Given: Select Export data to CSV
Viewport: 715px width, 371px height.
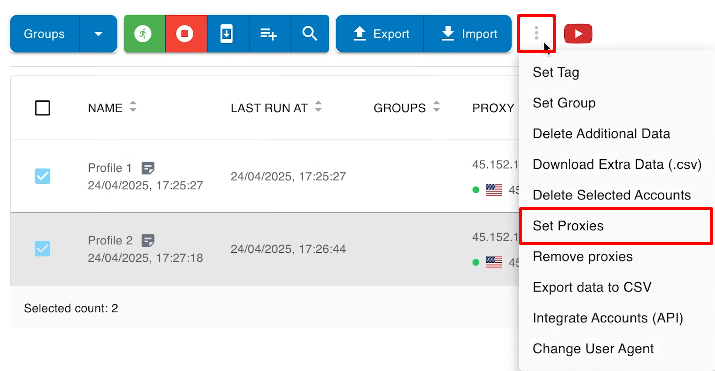Looking at the screenshot, I should pos(592,287).
